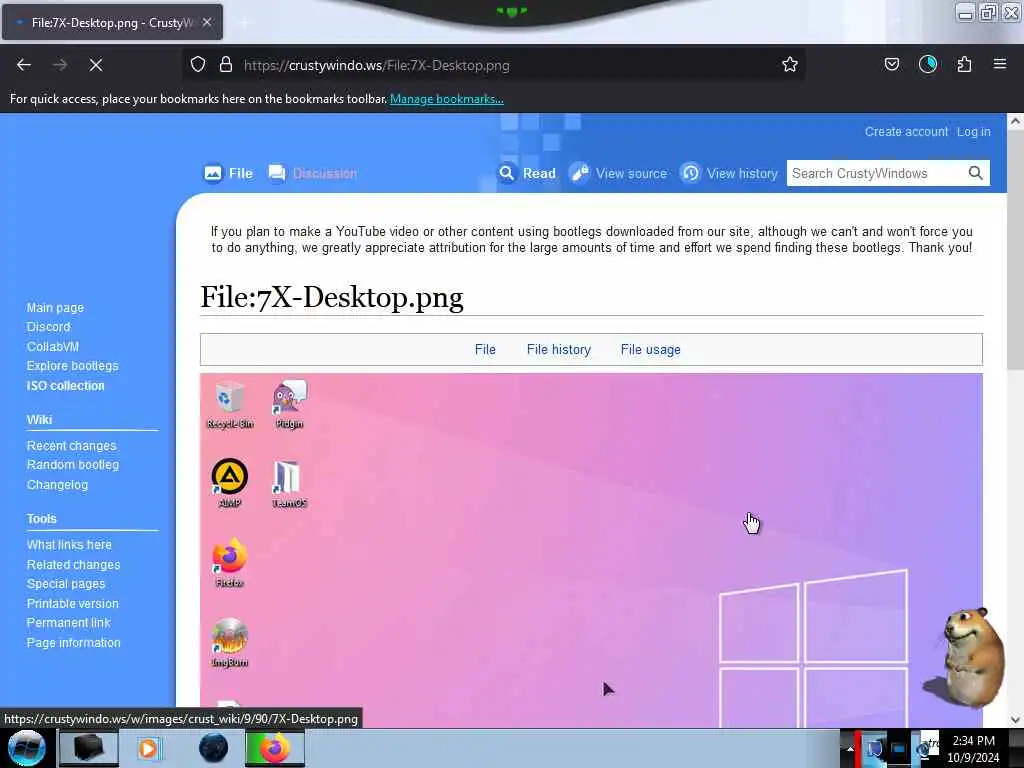
Task: Open the Windows Start orb
Action: [x=27, y=748]
